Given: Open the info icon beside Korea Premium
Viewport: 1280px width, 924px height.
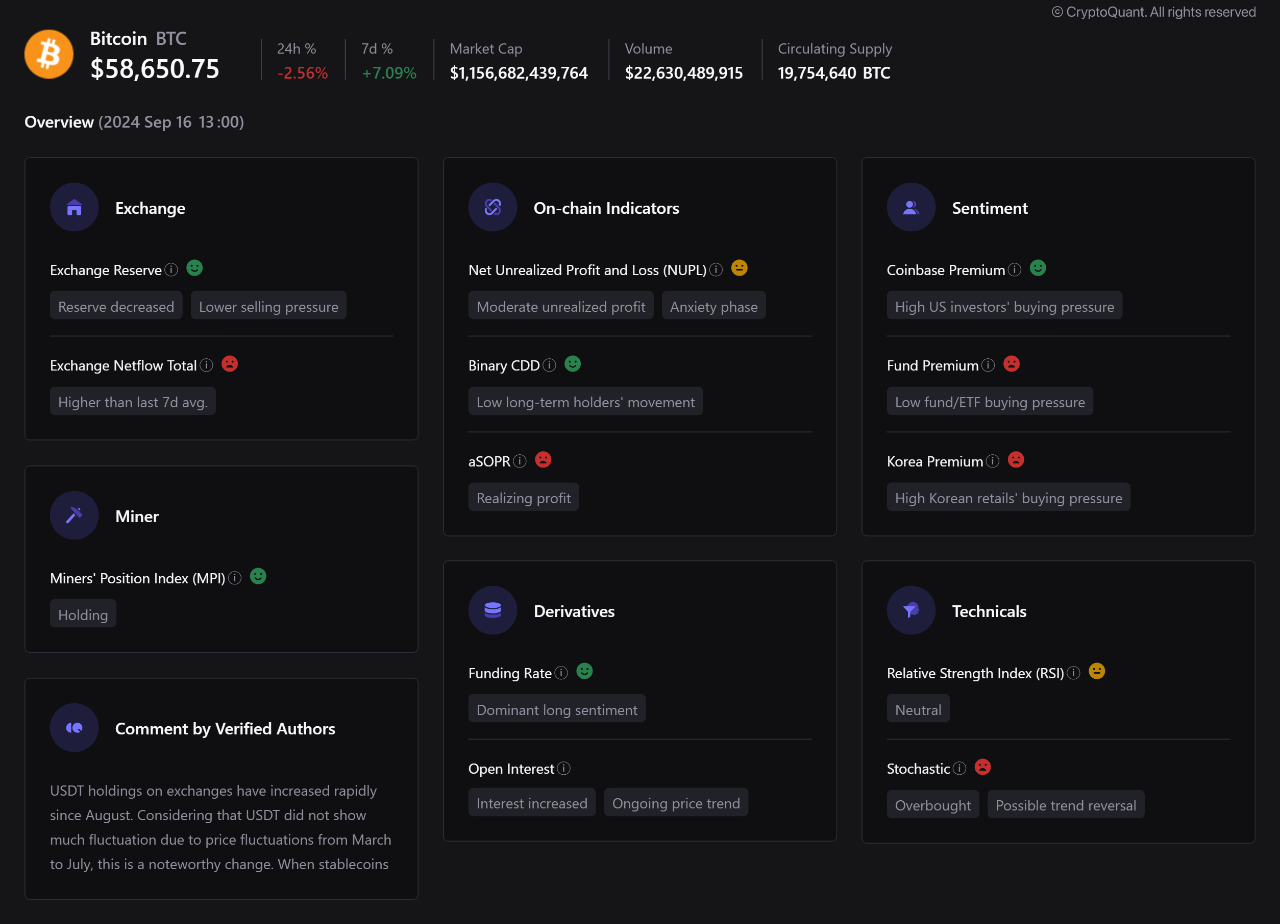Looking at the screenshot, I should pyautogui.click(x=993, y=462).
